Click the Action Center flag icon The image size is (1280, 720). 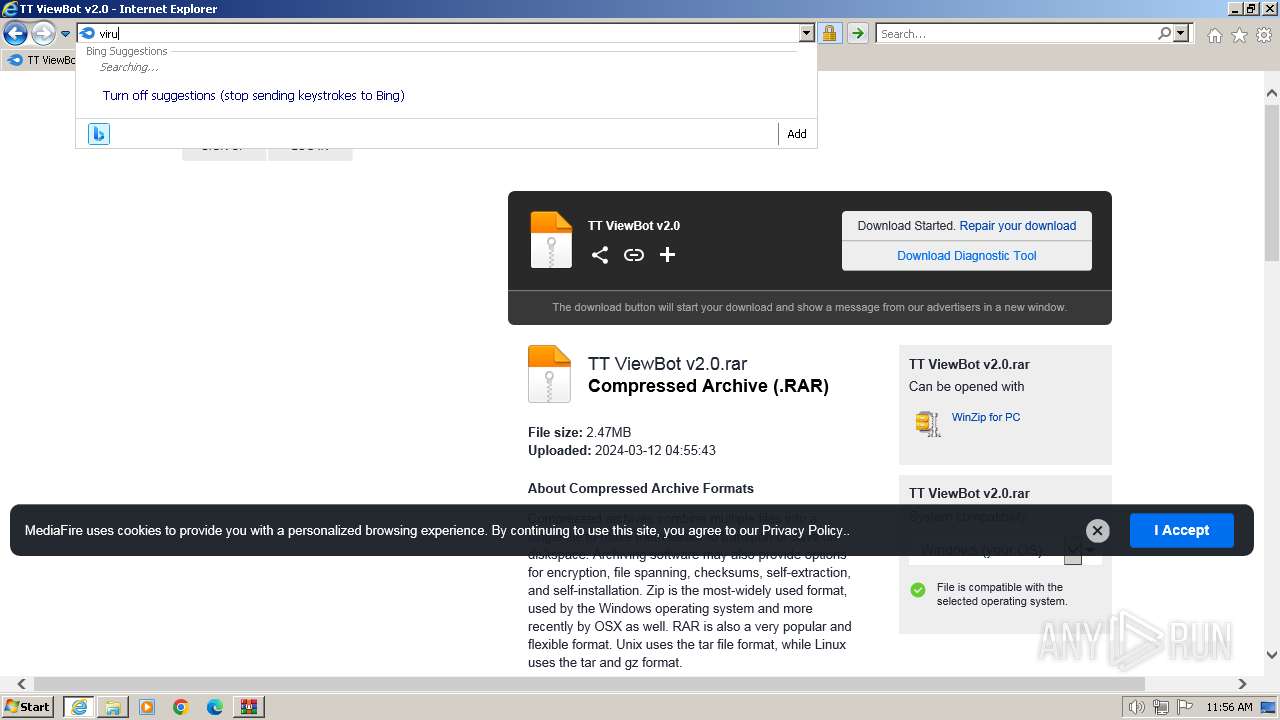tap(1184, 707)
